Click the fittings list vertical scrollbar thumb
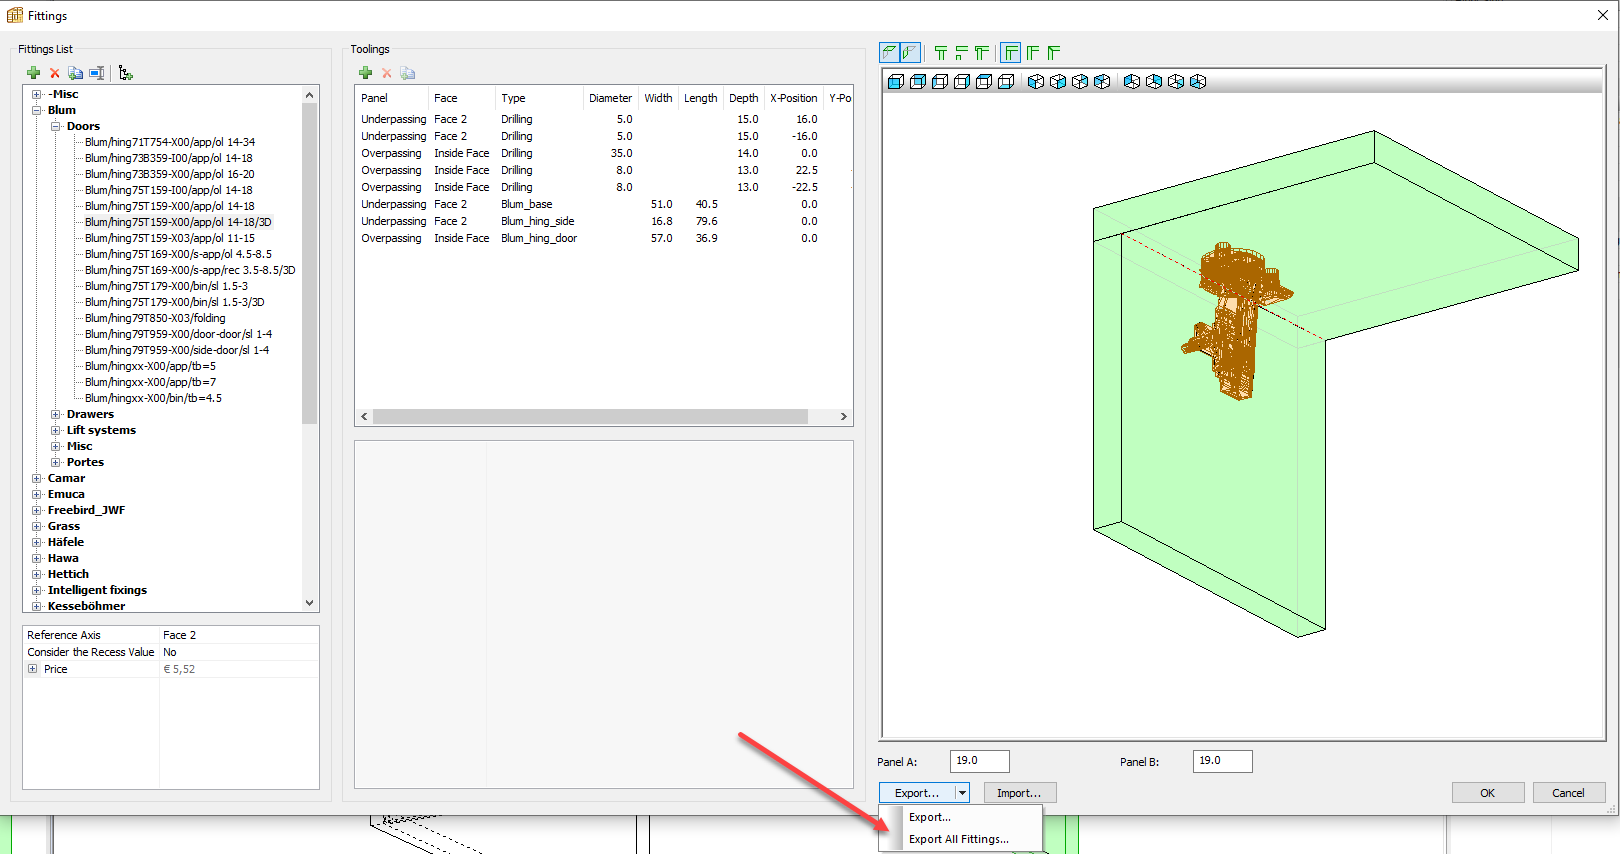This screenshot has width=1620, height=854. [x=309, y=262]
